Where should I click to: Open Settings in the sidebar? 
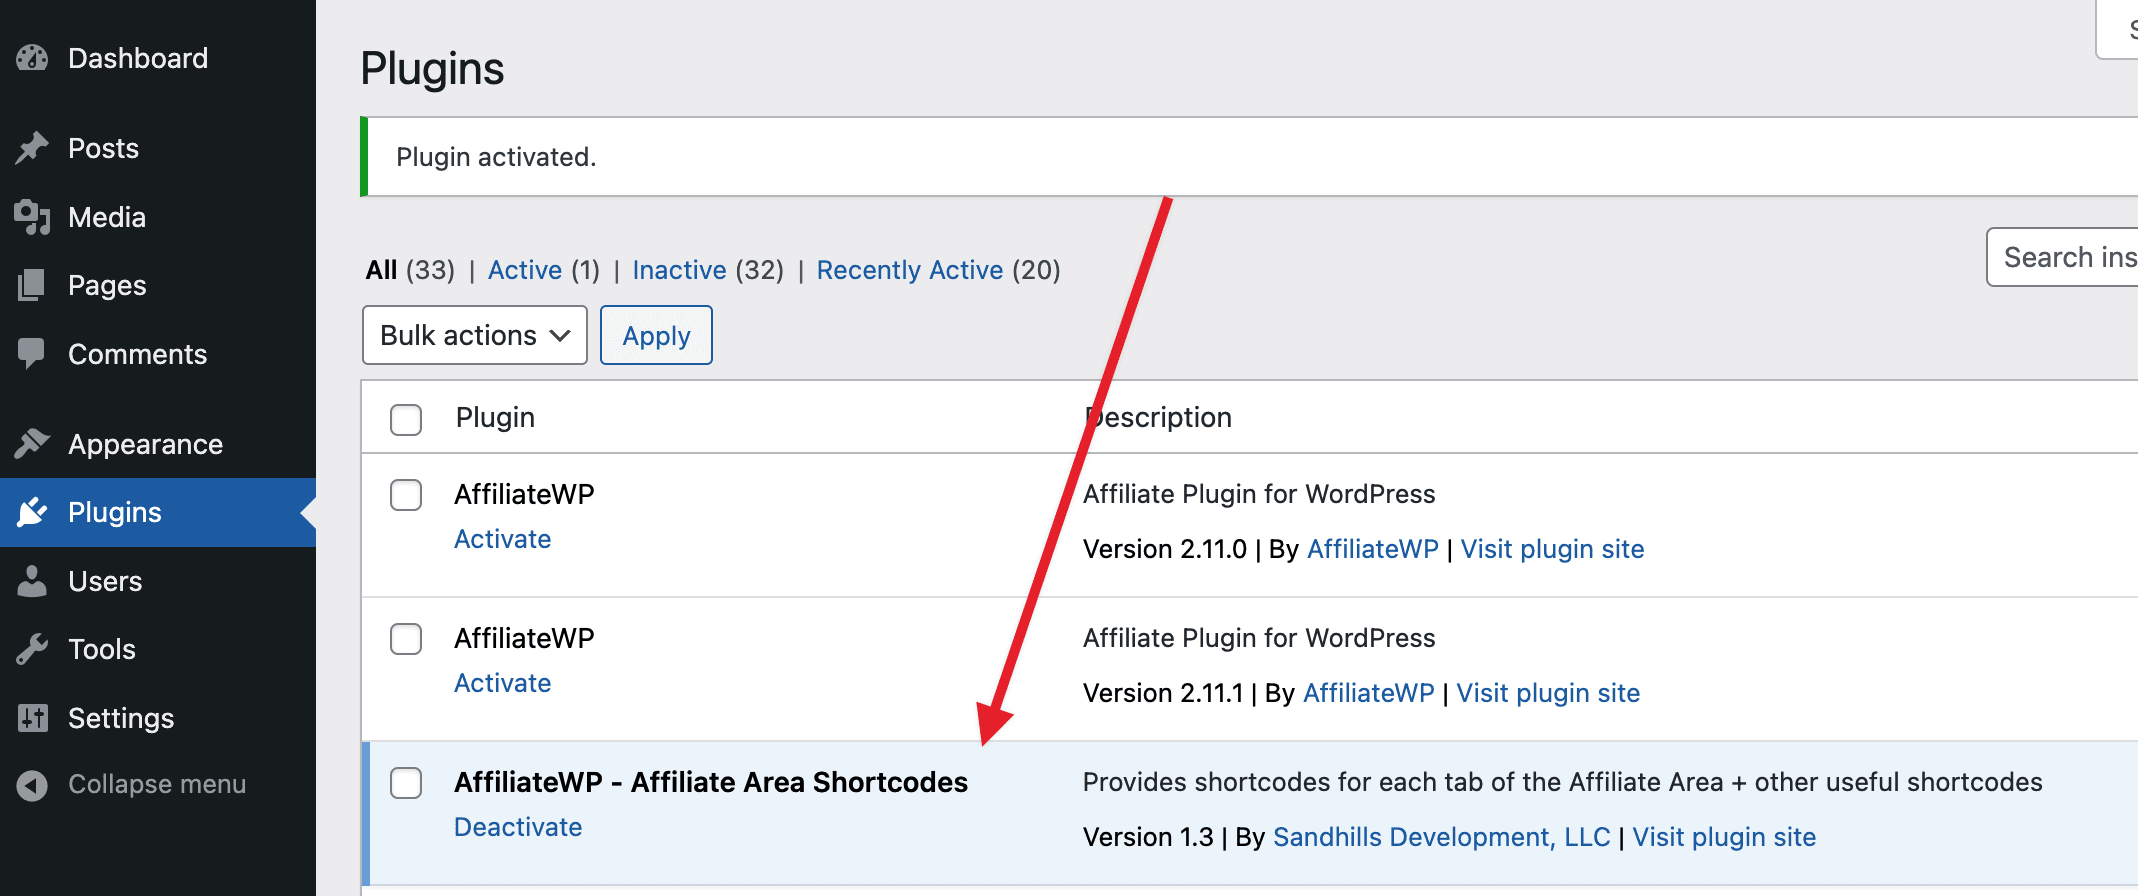[x=121, y=718]
